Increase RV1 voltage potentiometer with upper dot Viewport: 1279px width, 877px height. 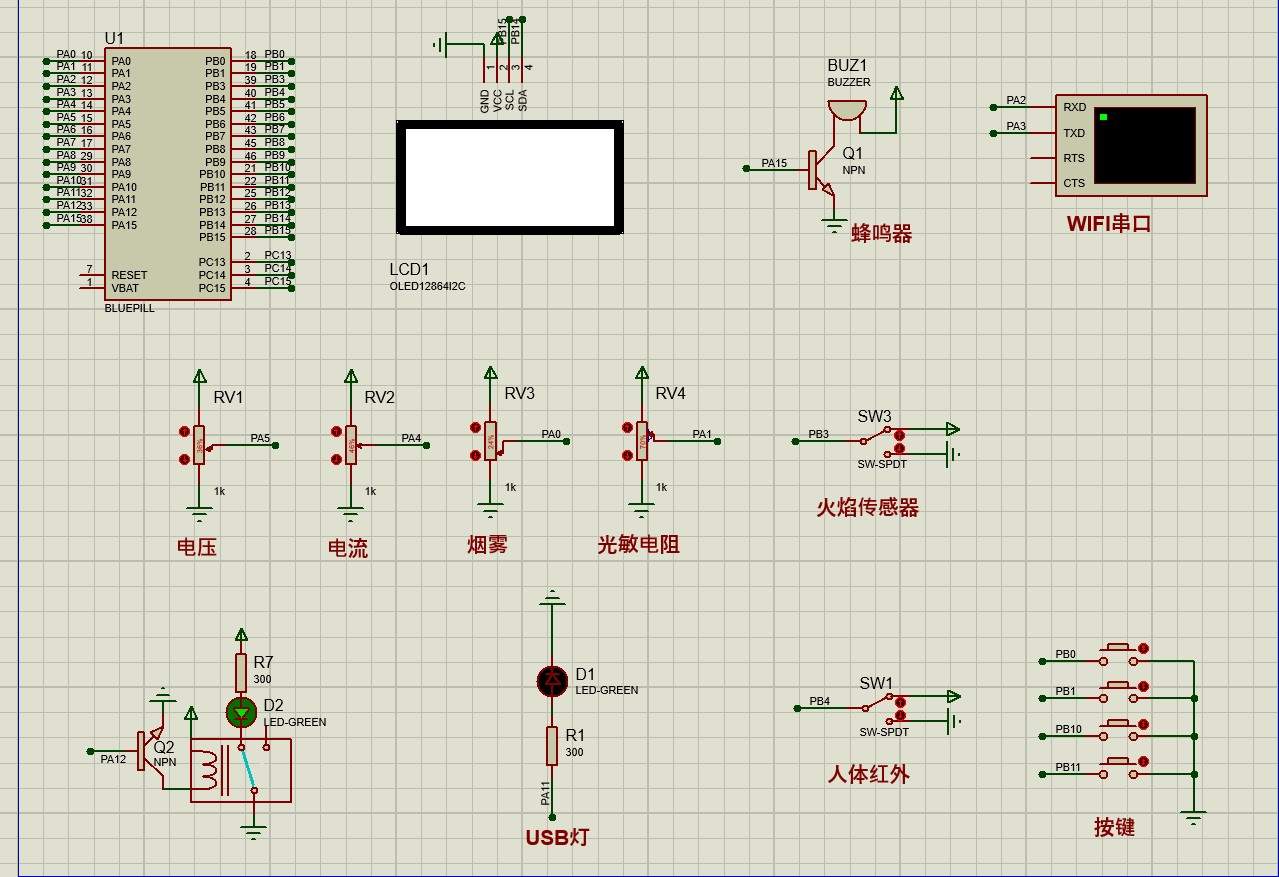click(184, 432)
